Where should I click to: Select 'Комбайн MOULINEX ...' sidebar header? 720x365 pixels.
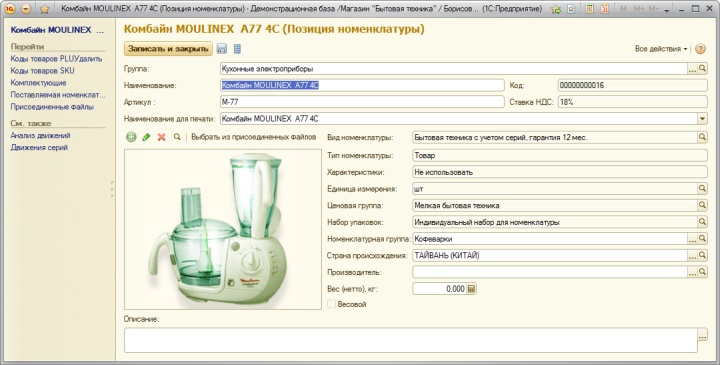click(57, 30)
